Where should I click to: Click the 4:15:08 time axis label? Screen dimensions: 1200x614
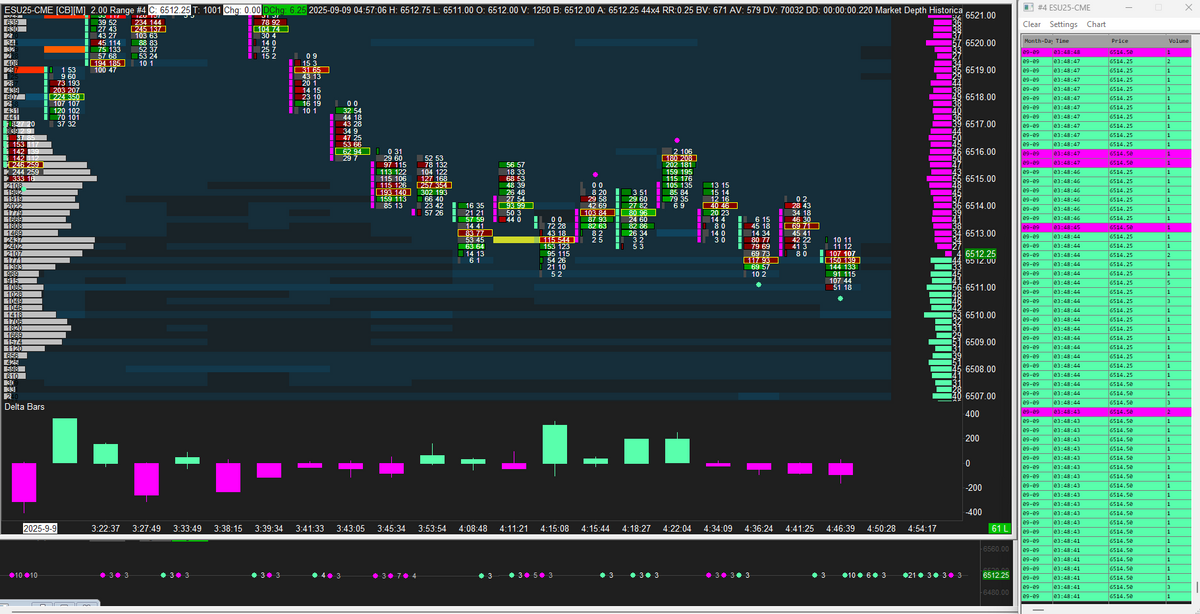(x=554, y=528)
